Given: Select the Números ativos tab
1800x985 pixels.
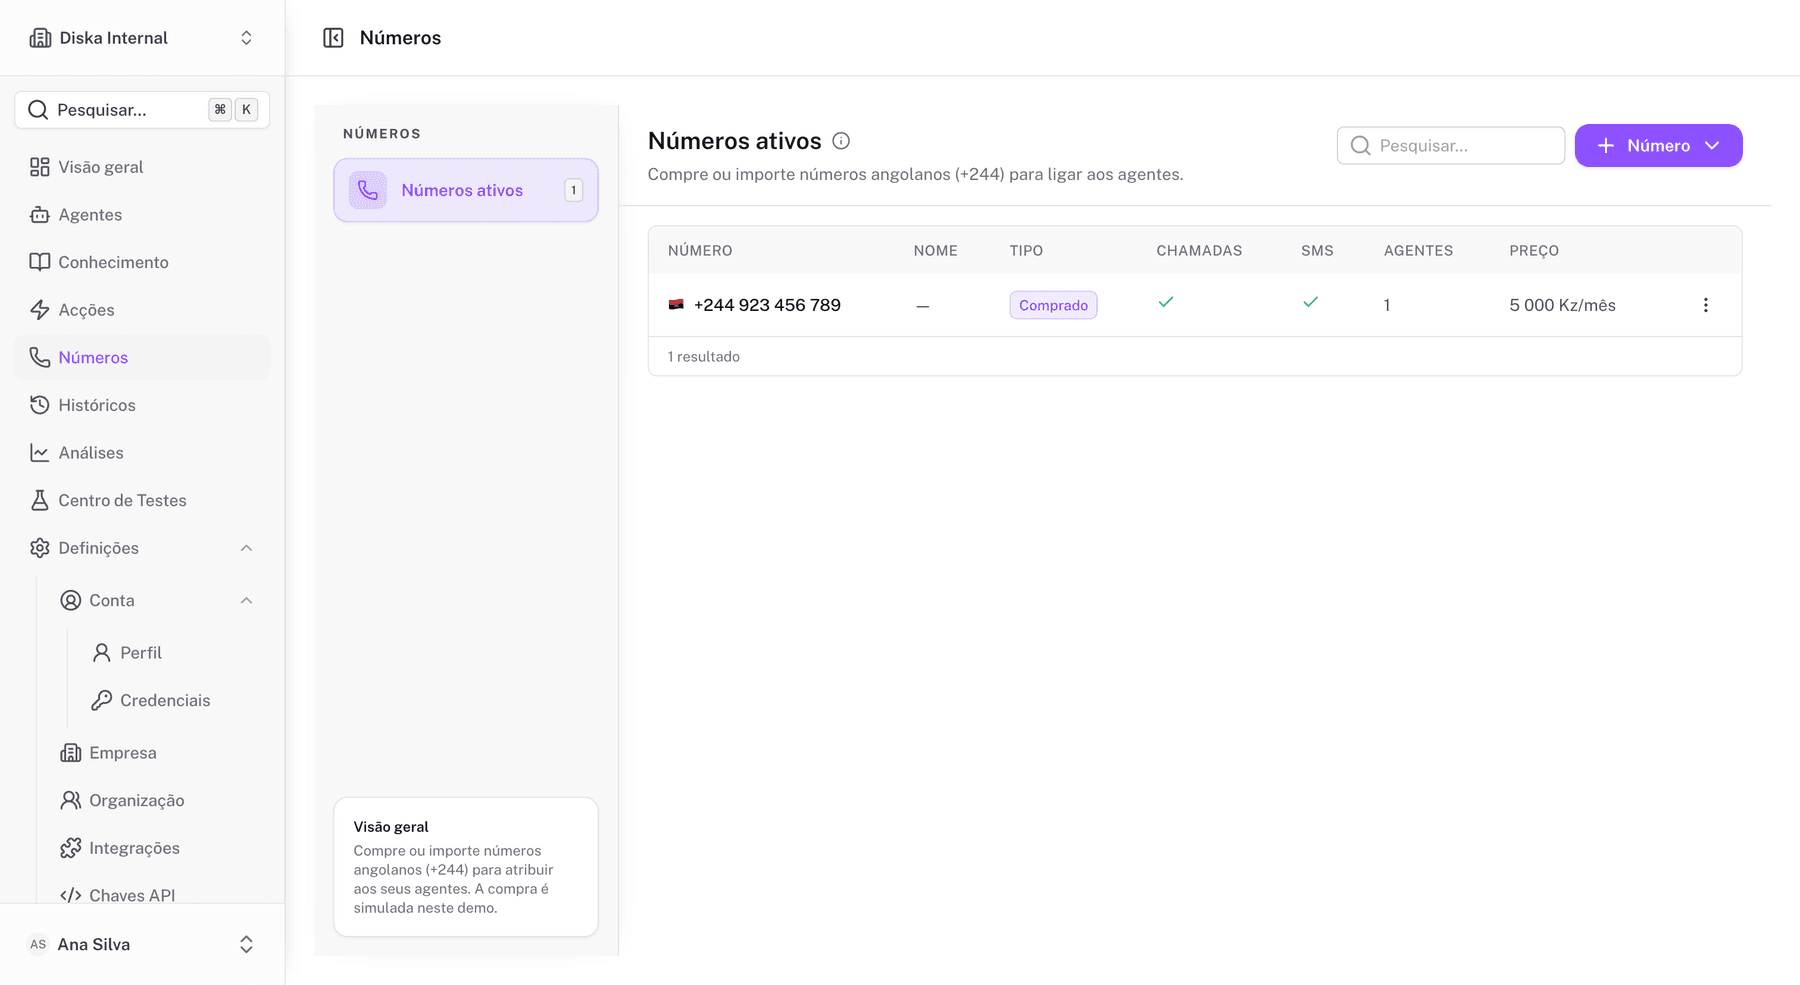Looking at the screenshot, I should (466, 190).
